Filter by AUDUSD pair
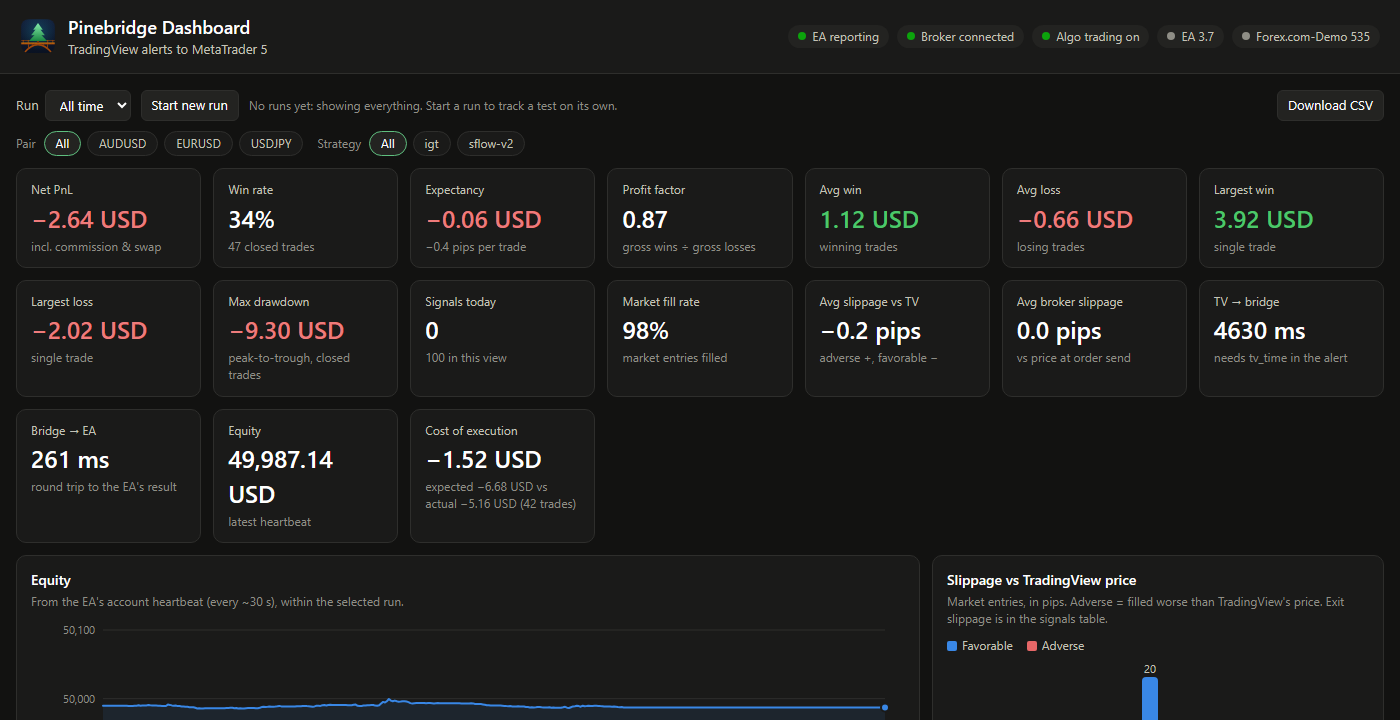Viewport: 1400px width, 720px height. [122, 144]
